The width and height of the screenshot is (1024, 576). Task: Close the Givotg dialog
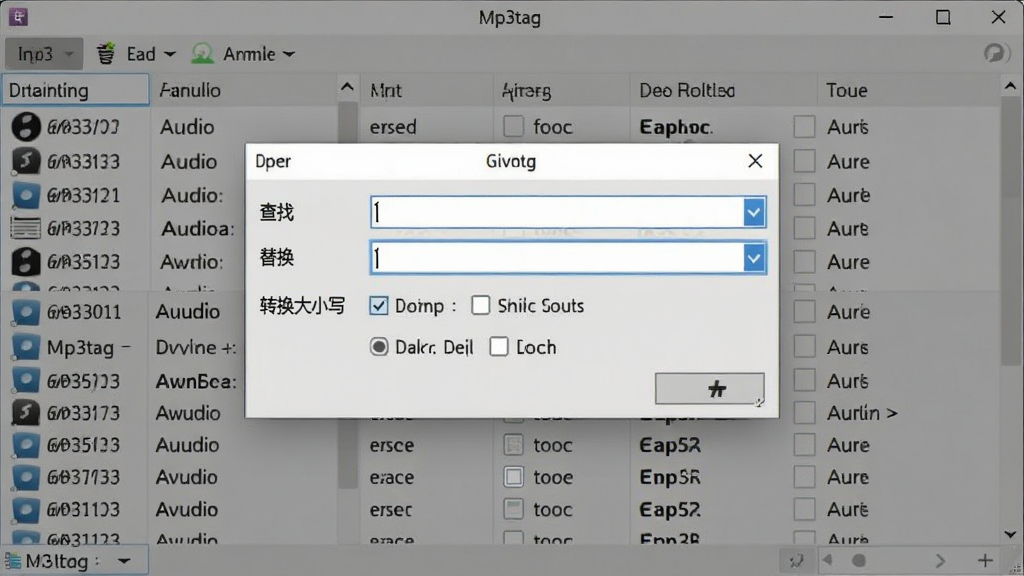point(755,161)
